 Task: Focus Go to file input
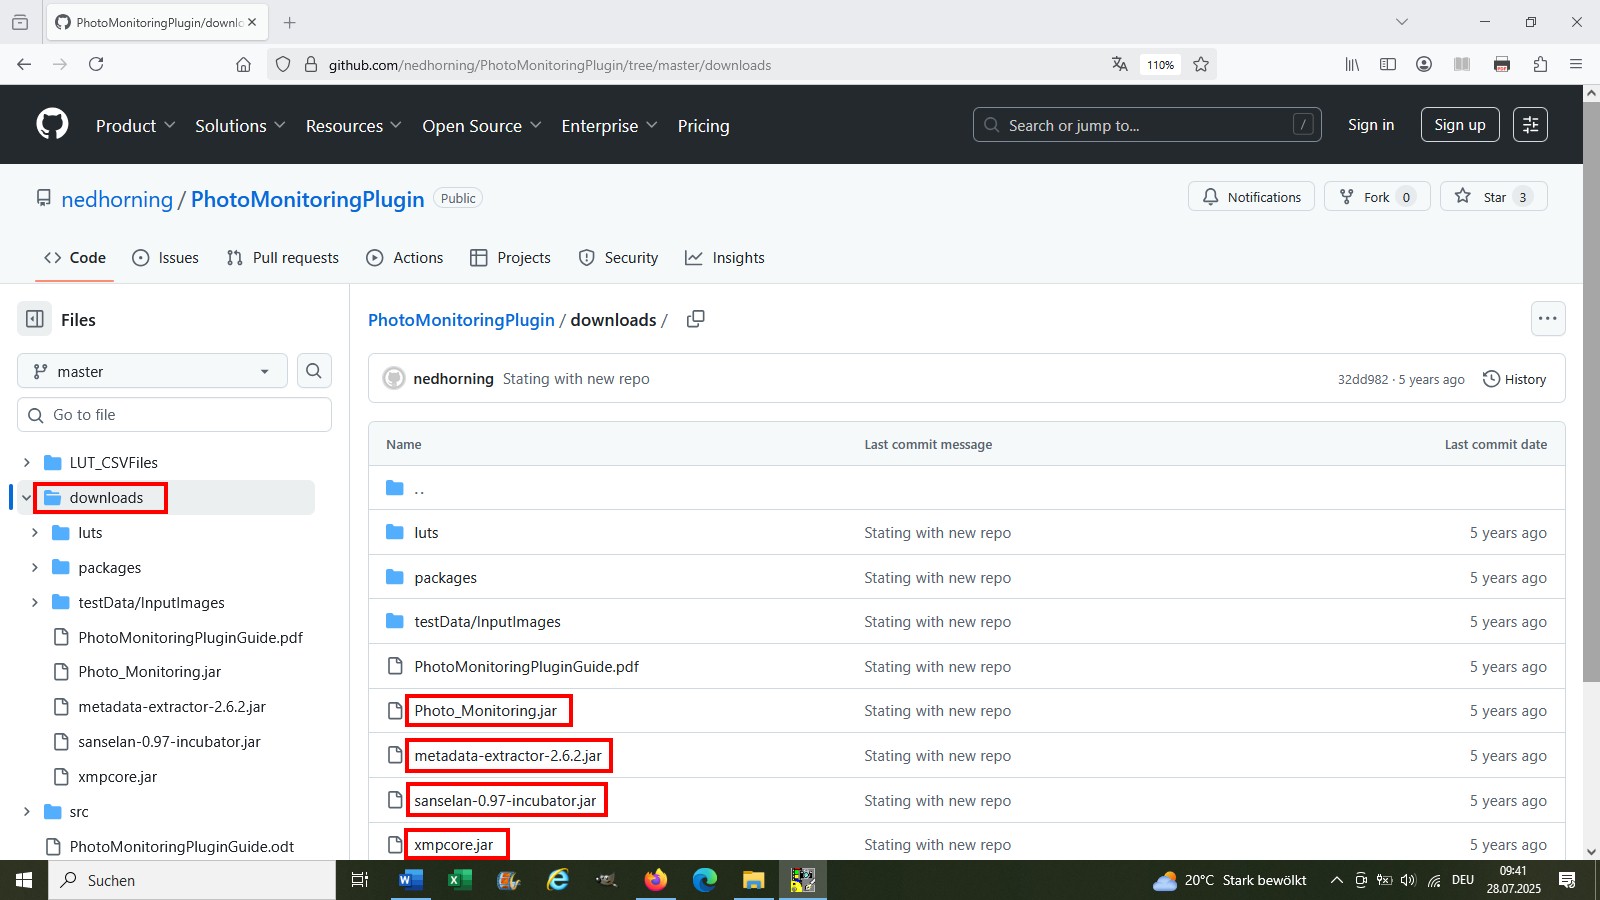tap(174, 414)
